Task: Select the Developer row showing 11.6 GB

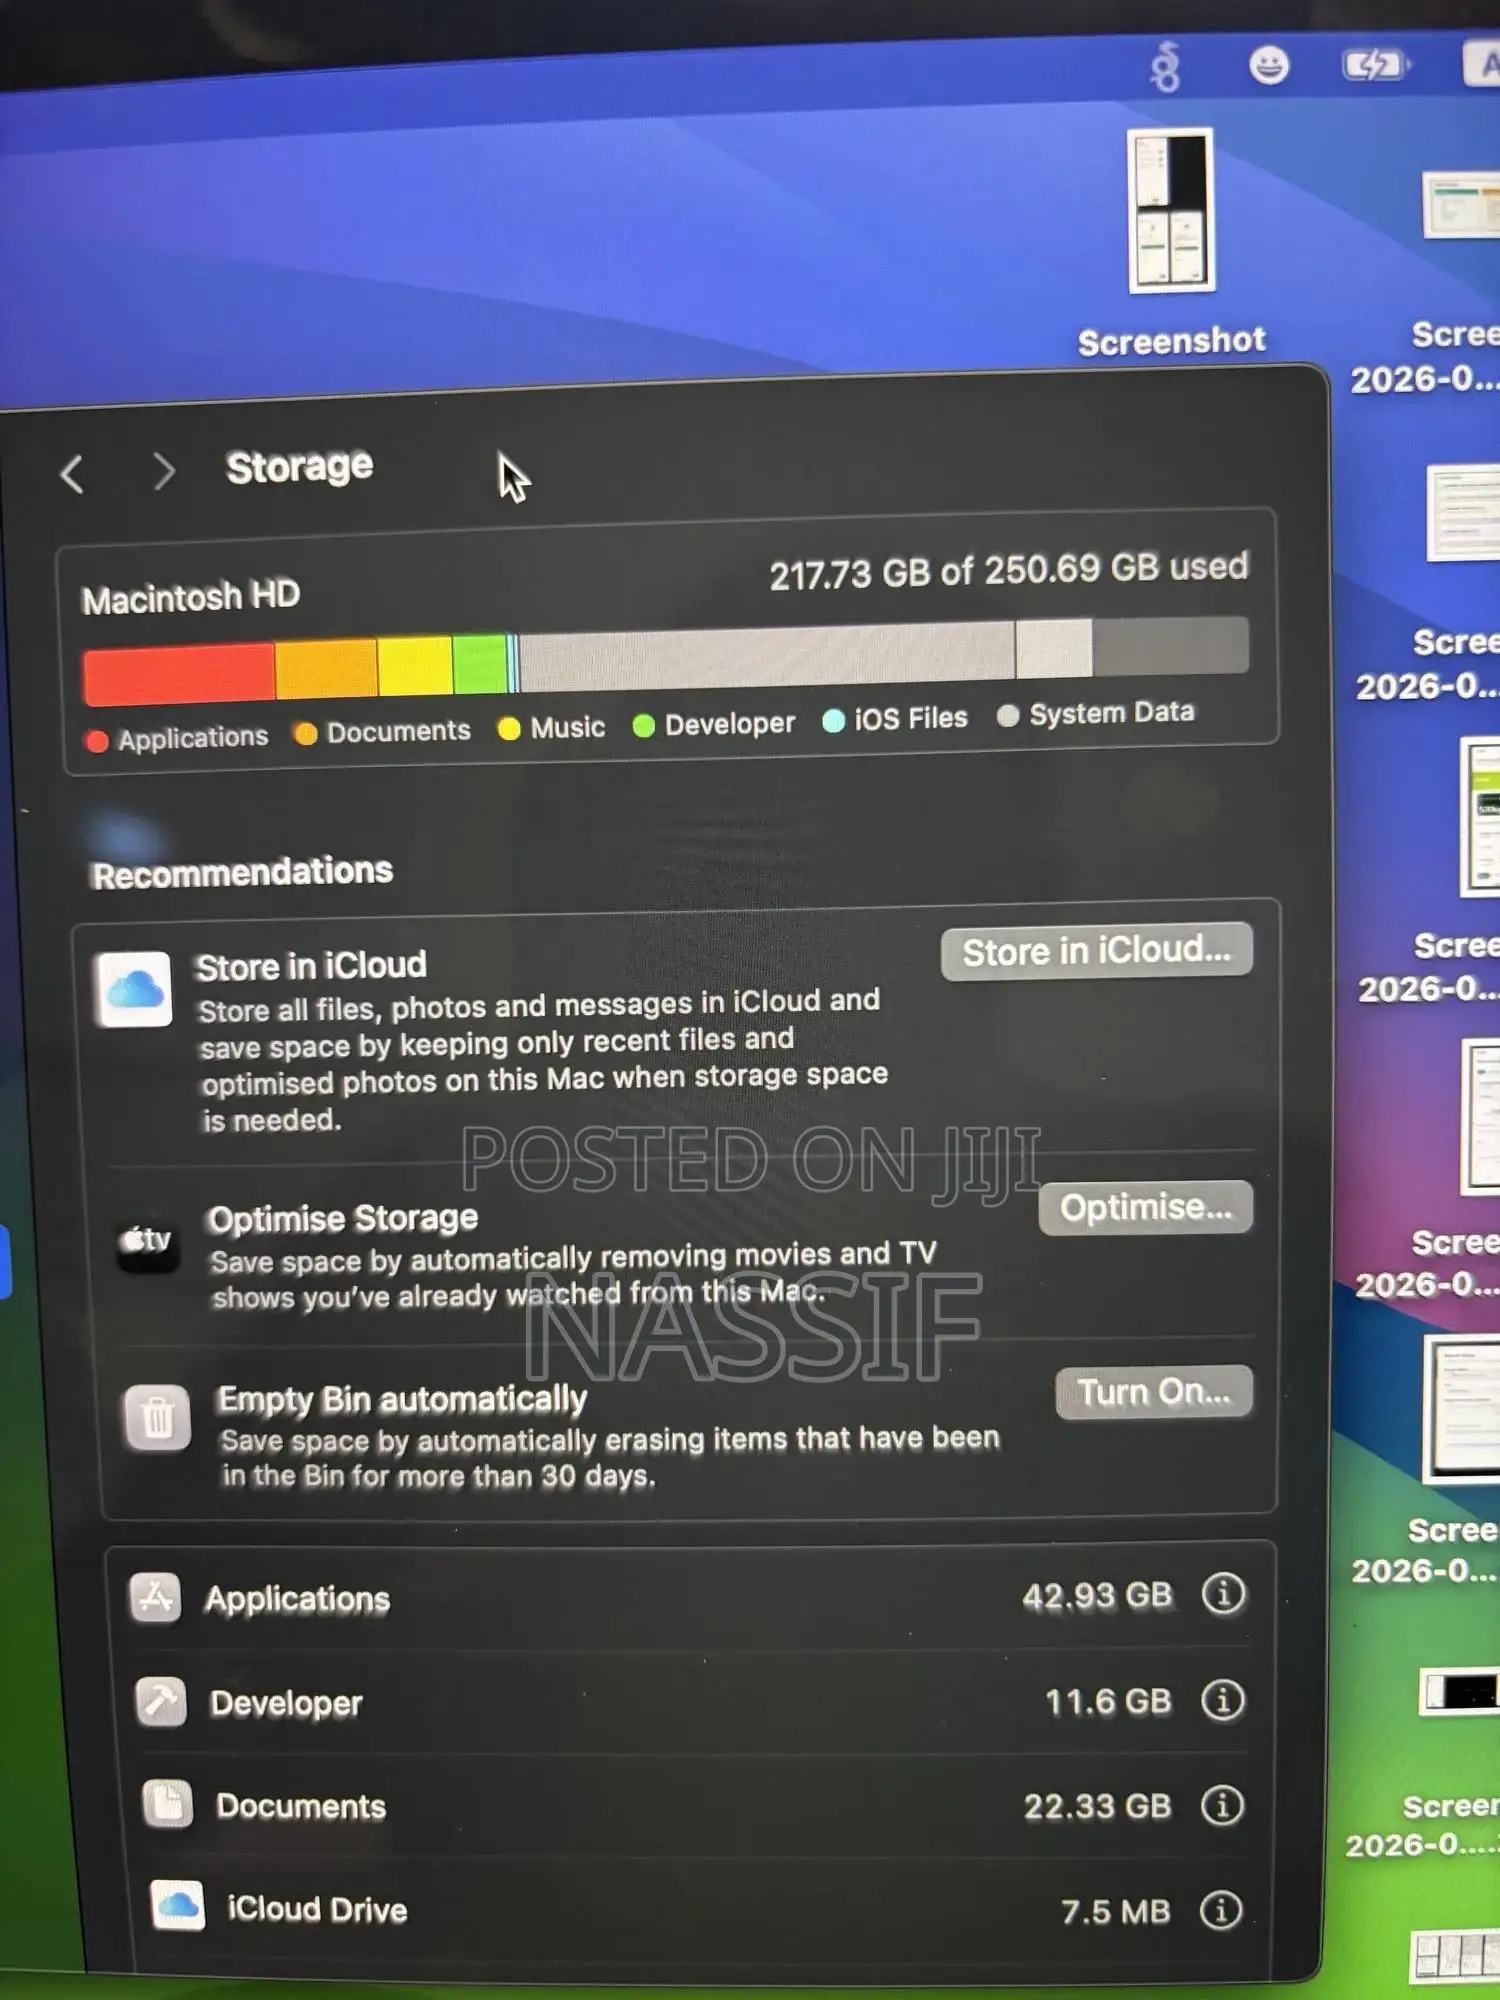Action: pos(690,1701)
